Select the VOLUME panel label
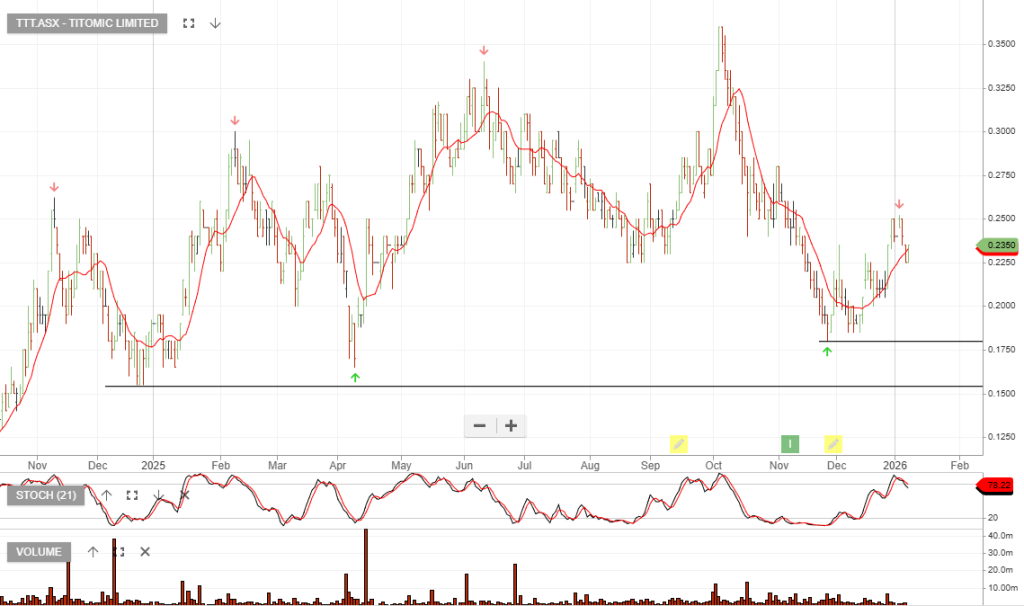 (40, 551)
